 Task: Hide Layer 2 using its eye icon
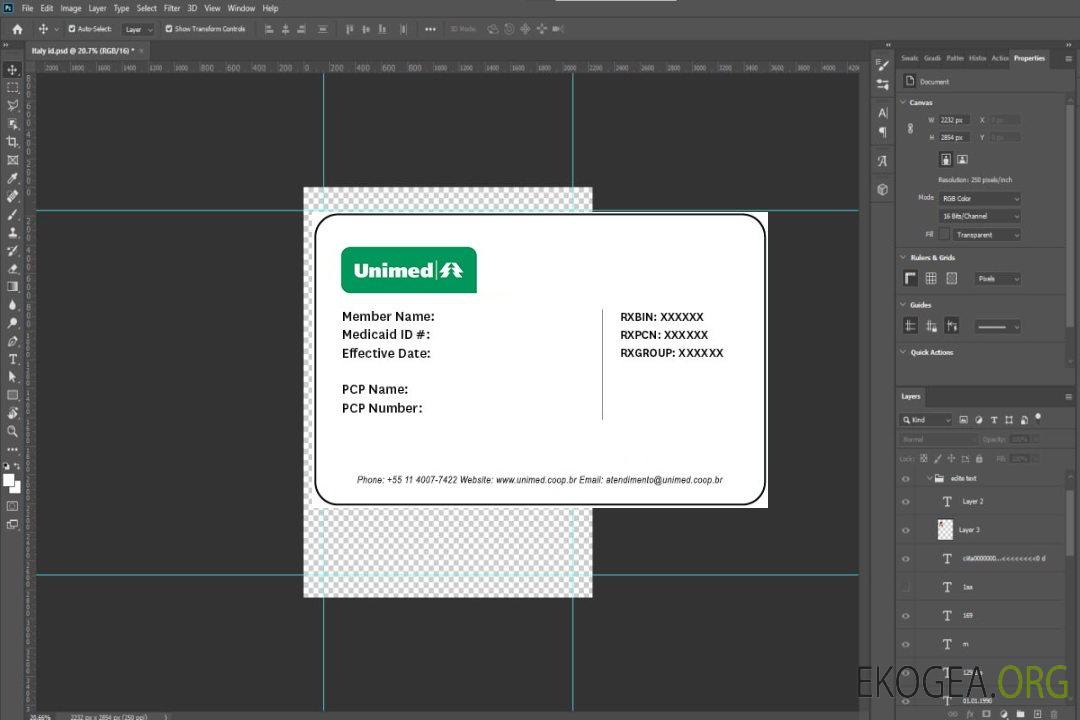[x=905, y=502]
